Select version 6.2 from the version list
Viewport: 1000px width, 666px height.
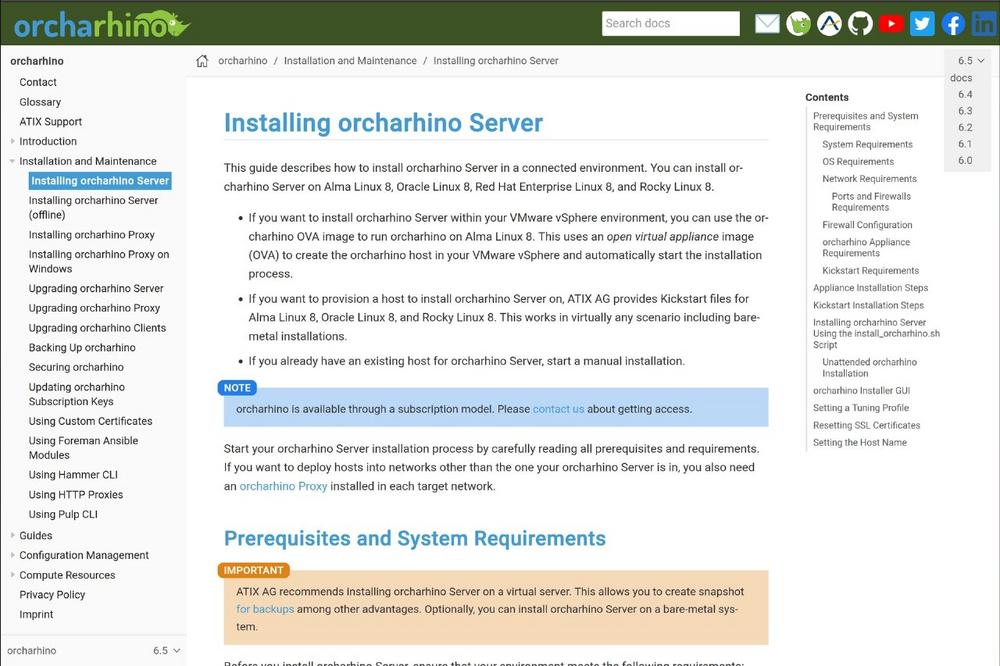coord(965,128)
